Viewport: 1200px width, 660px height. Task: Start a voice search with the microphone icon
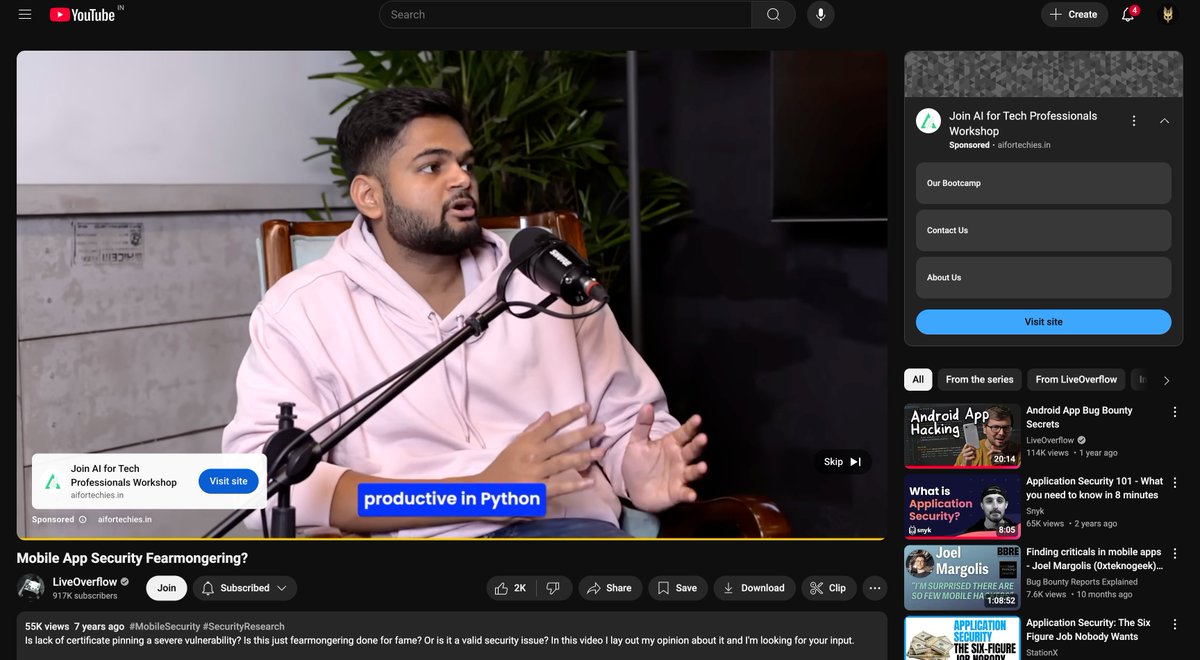point(820,15)
